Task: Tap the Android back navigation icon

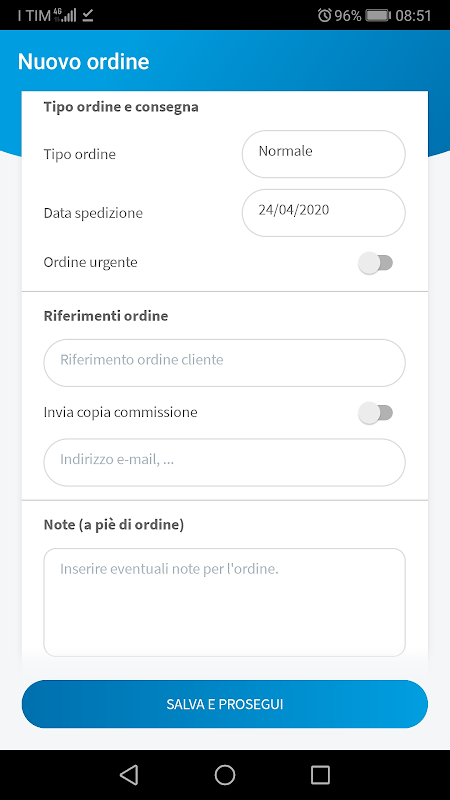Action: tap(129, 774)
